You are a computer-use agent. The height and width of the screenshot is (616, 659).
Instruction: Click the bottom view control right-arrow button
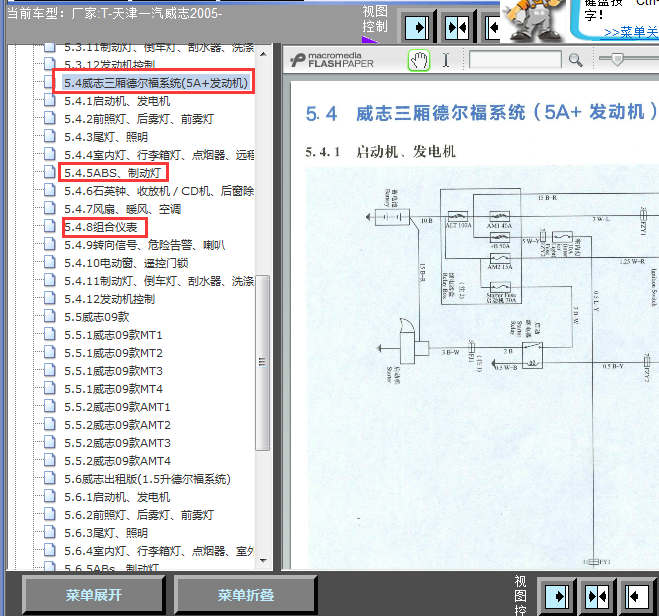point(557,596)
